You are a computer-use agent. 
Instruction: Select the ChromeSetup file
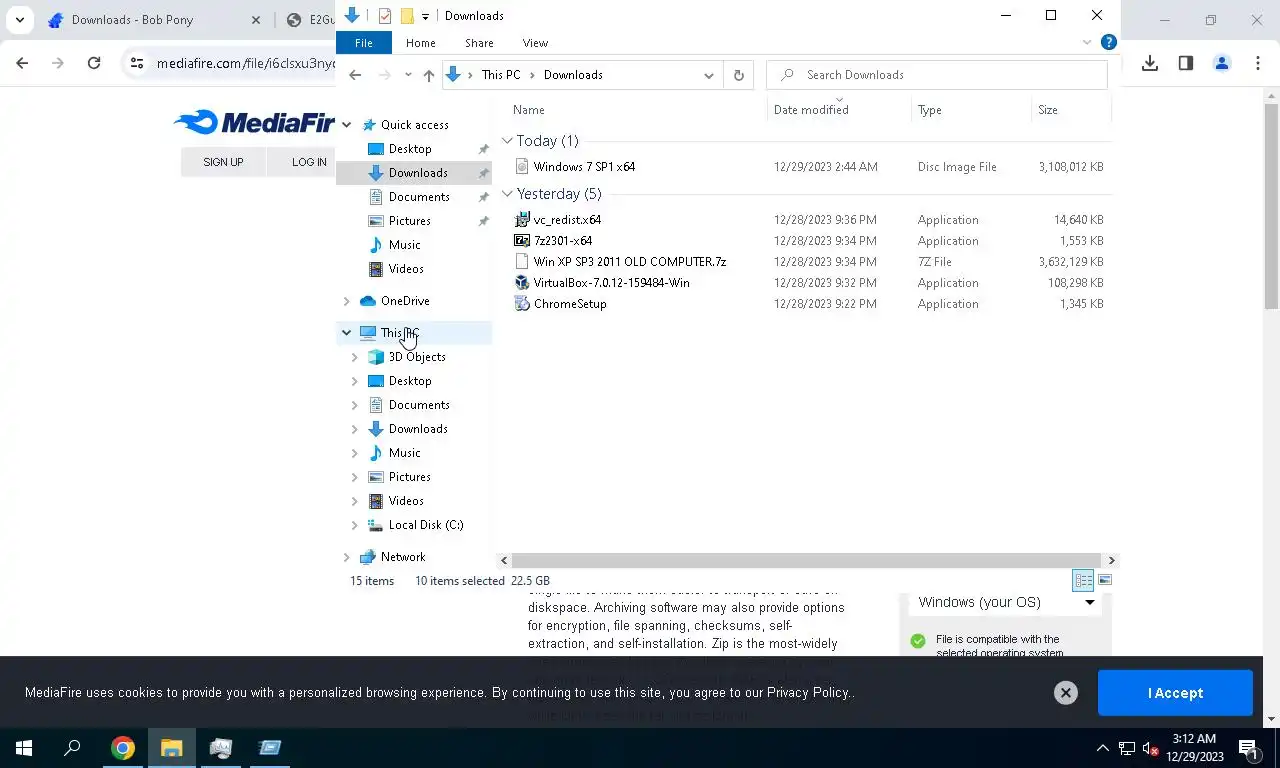click(x=570, y=304)
